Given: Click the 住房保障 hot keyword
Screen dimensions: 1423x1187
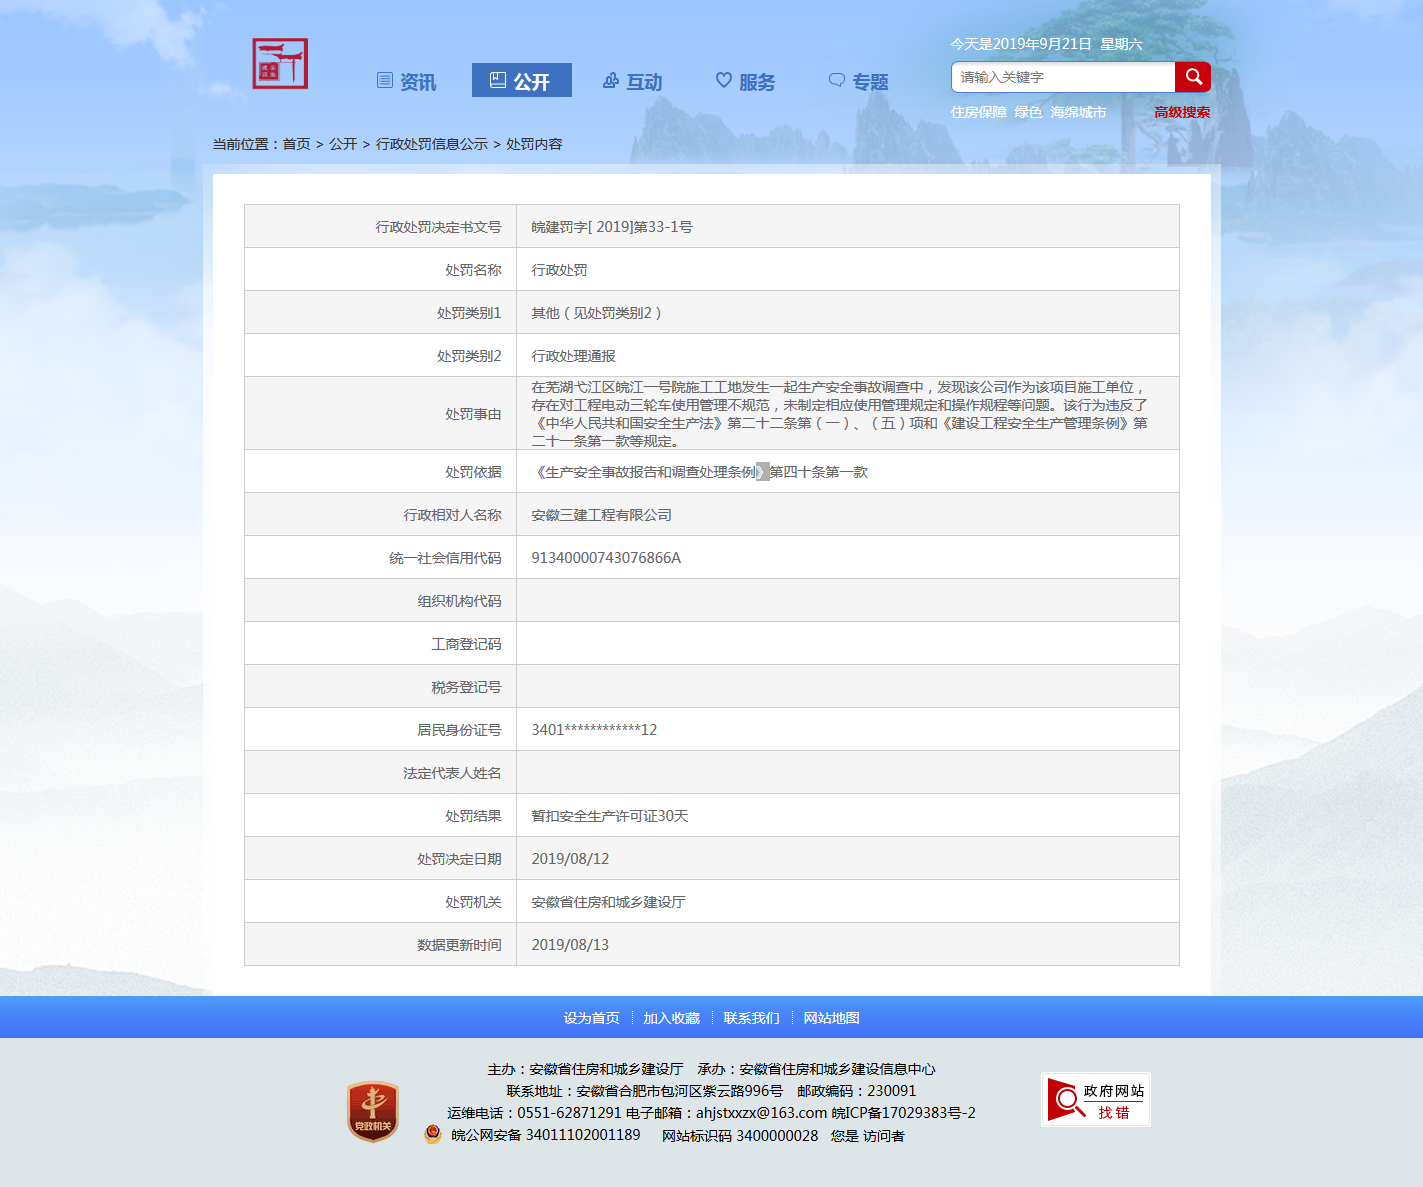Looking at the screenshot, I should pyautogui.click(x=978, y=112).
